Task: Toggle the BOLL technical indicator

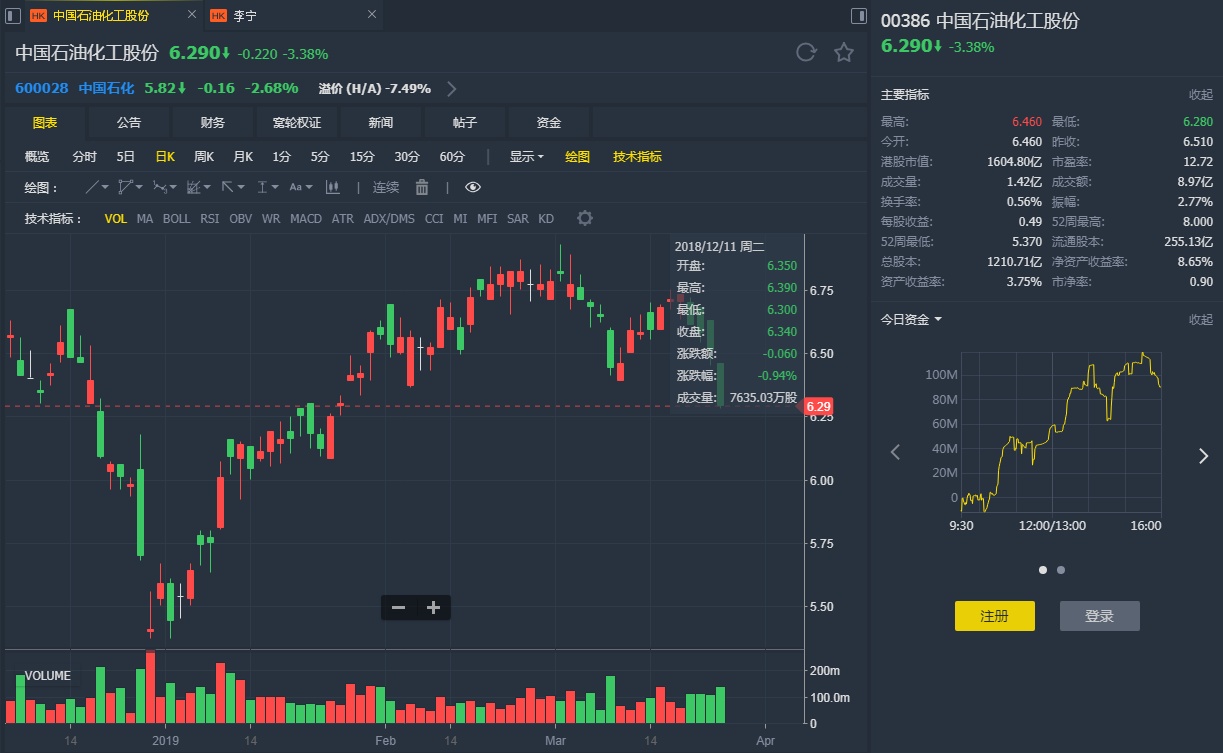Action: (x=176, y=218)
